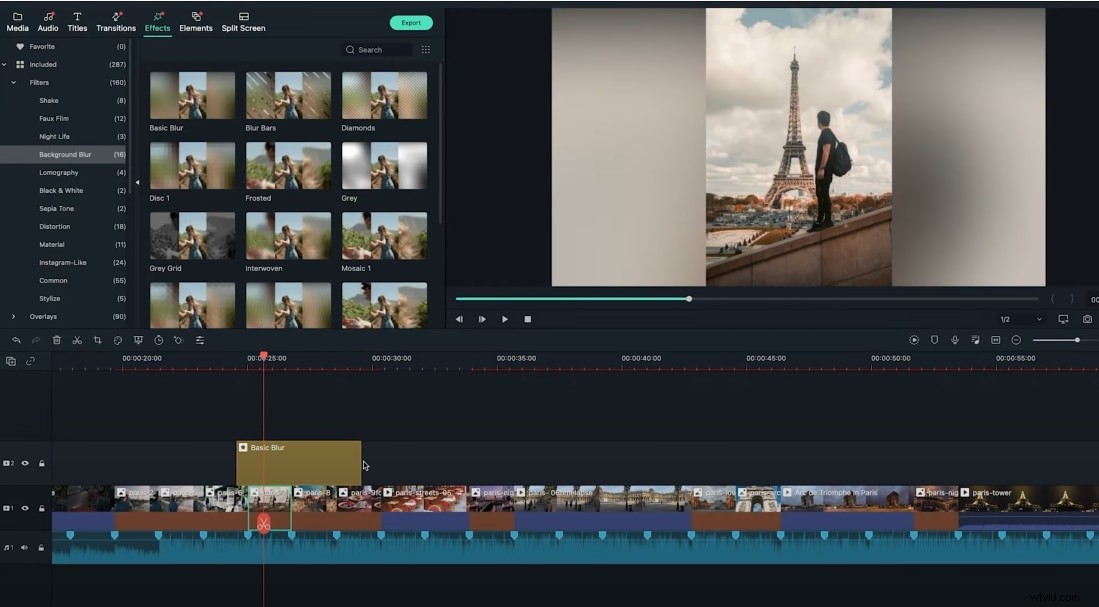This screenshot has height=607, width=1099.
Task: Lock the video track using the padlock icon
Action: click(x=41, y=508)
